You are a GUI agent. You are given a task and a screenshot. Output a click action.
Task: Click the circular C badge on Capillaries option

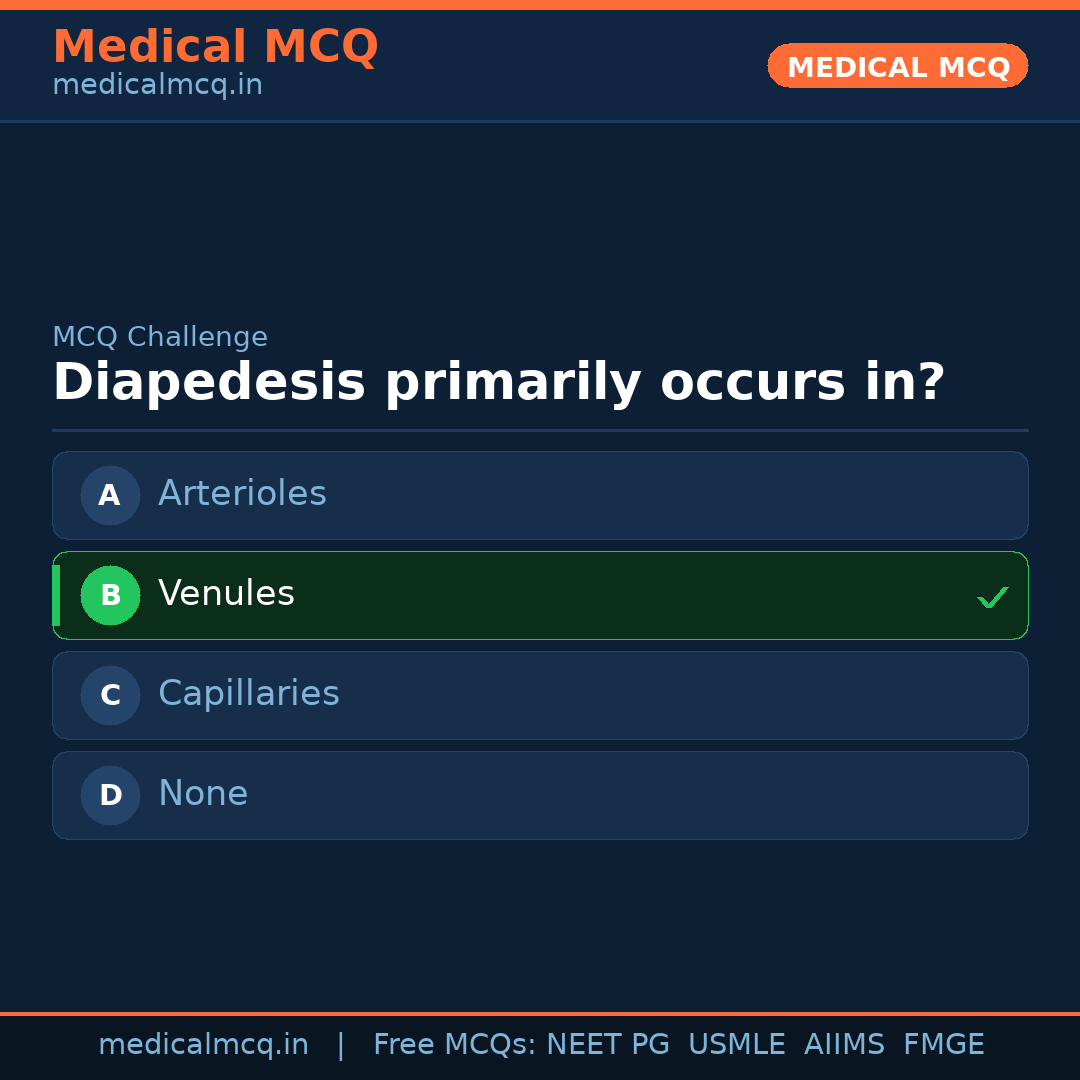click(110, 695)
